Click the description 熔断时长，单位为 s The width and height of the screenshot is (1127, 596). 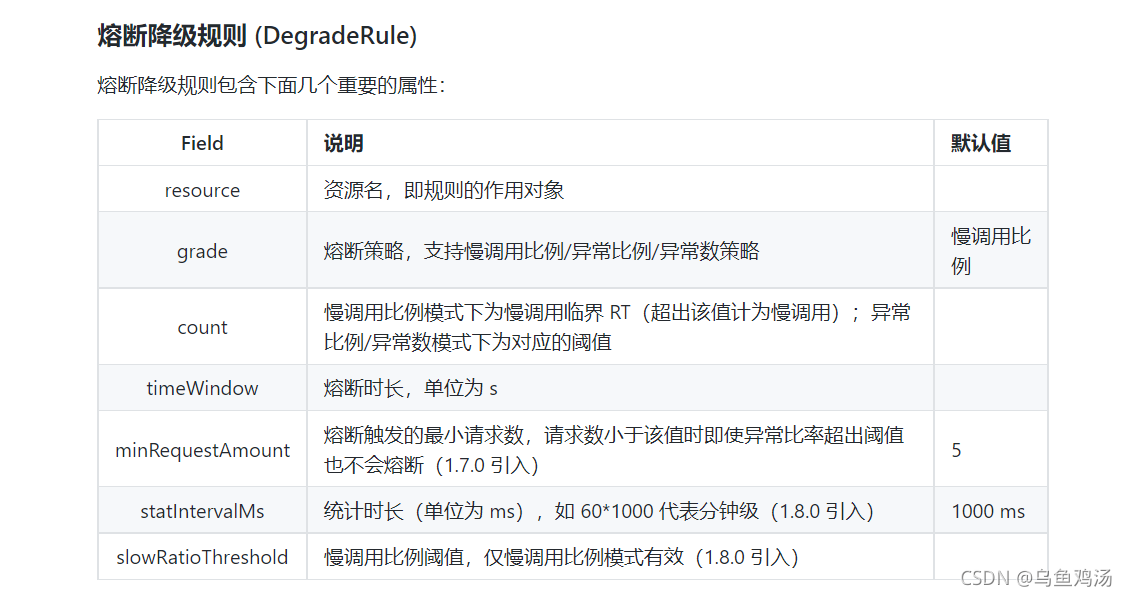[x=410, y=388]
